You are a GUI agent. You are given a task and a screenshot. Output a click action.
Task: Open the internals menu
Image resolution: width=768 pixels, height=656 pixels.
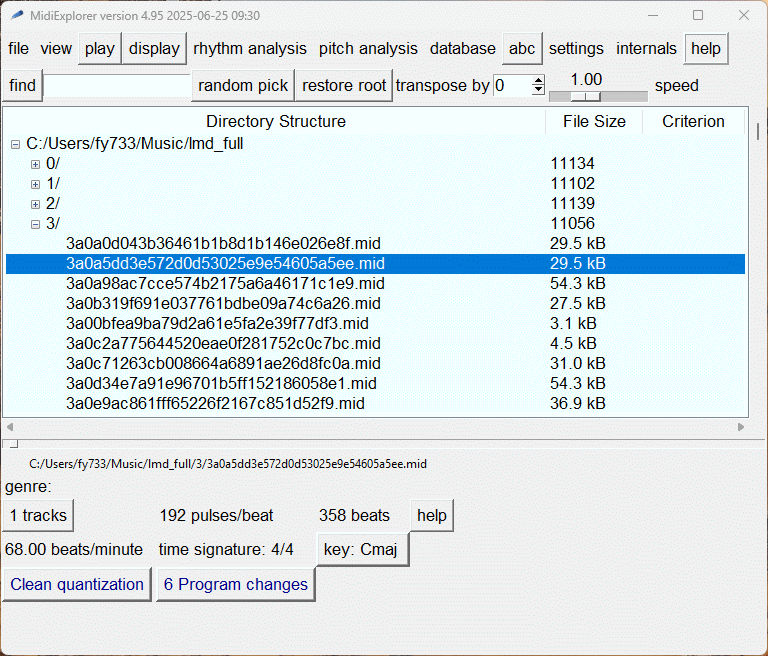click(646, 49)
